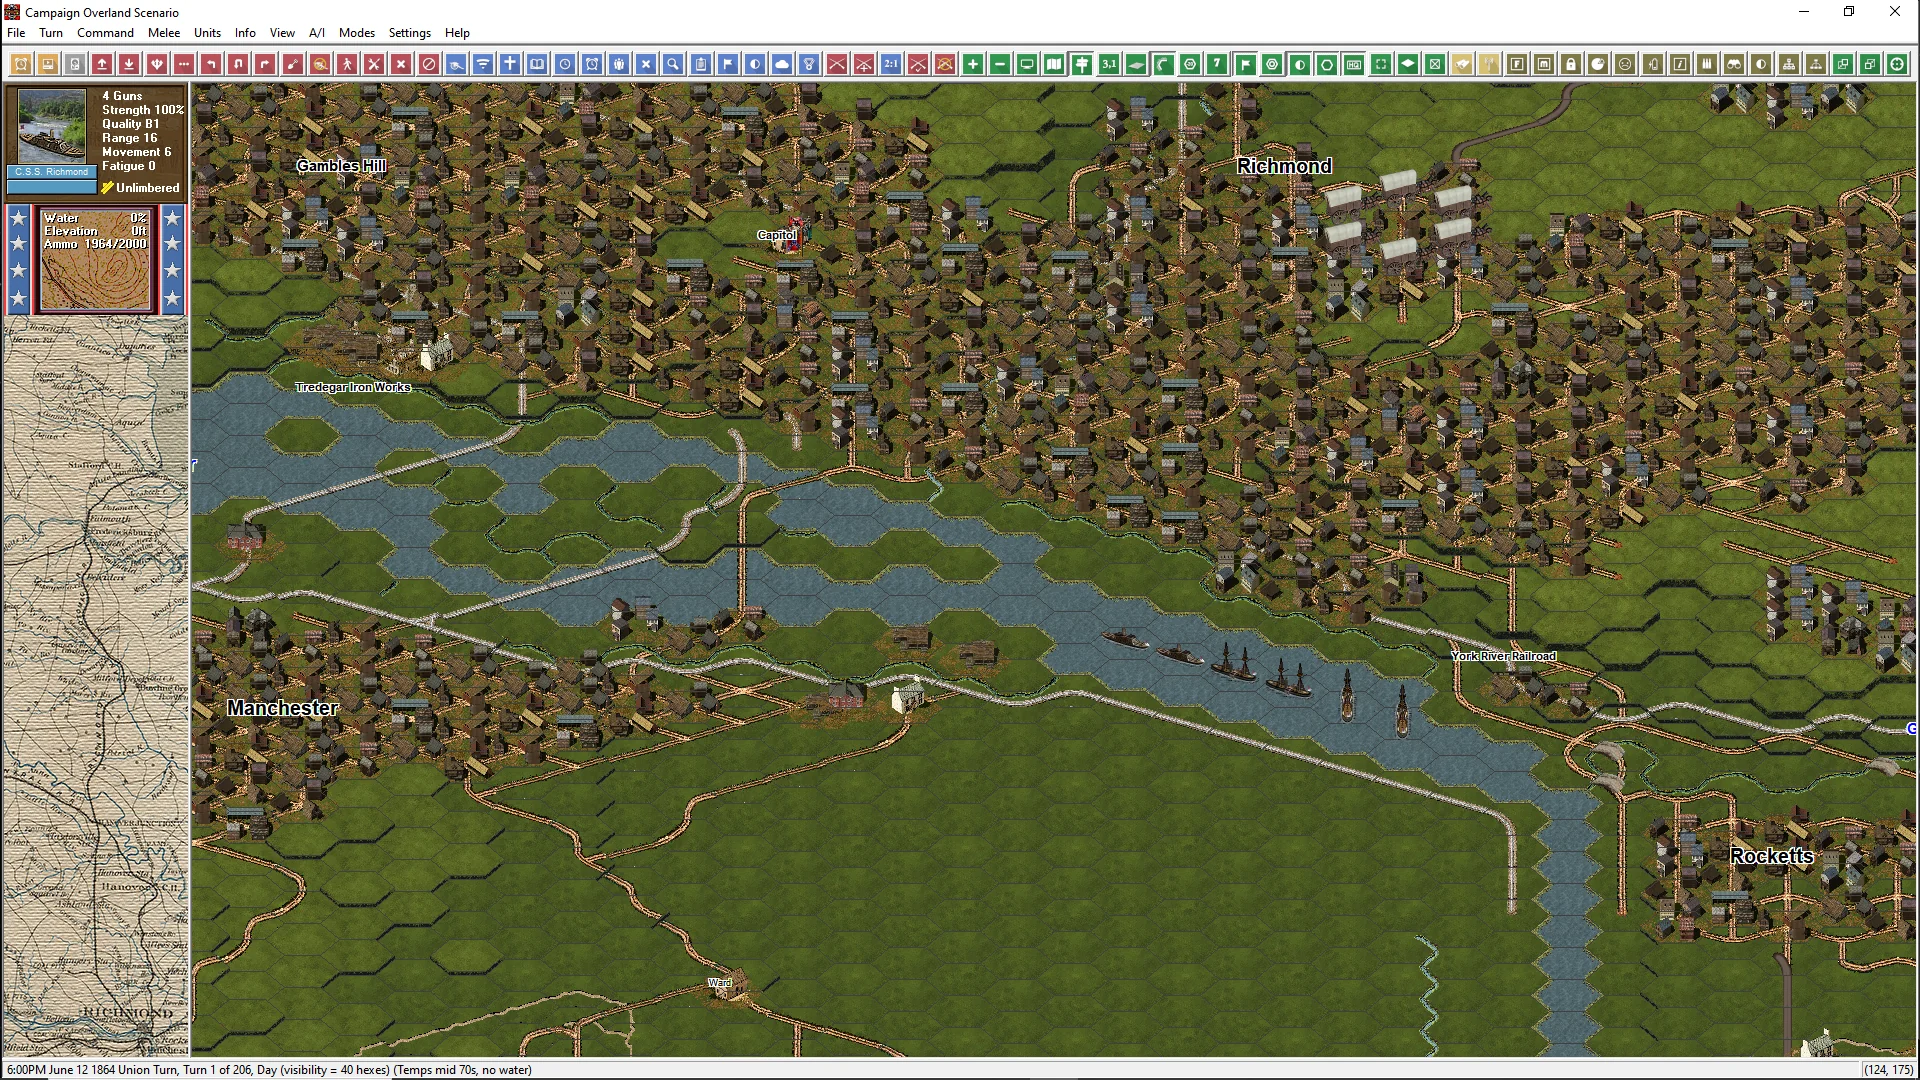Open the Settings dropdown menu

409,33
